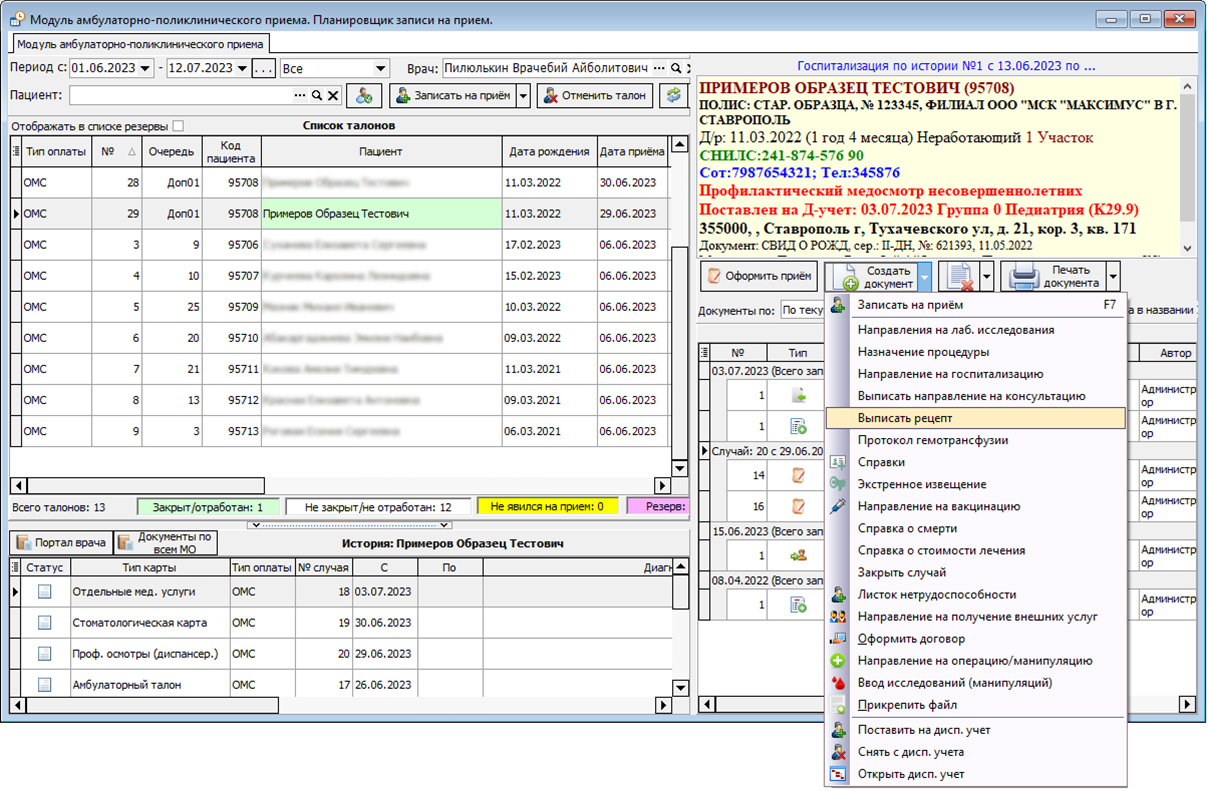
Task: Click document icon under 08.04.2022 group
Action: [799, 604]
